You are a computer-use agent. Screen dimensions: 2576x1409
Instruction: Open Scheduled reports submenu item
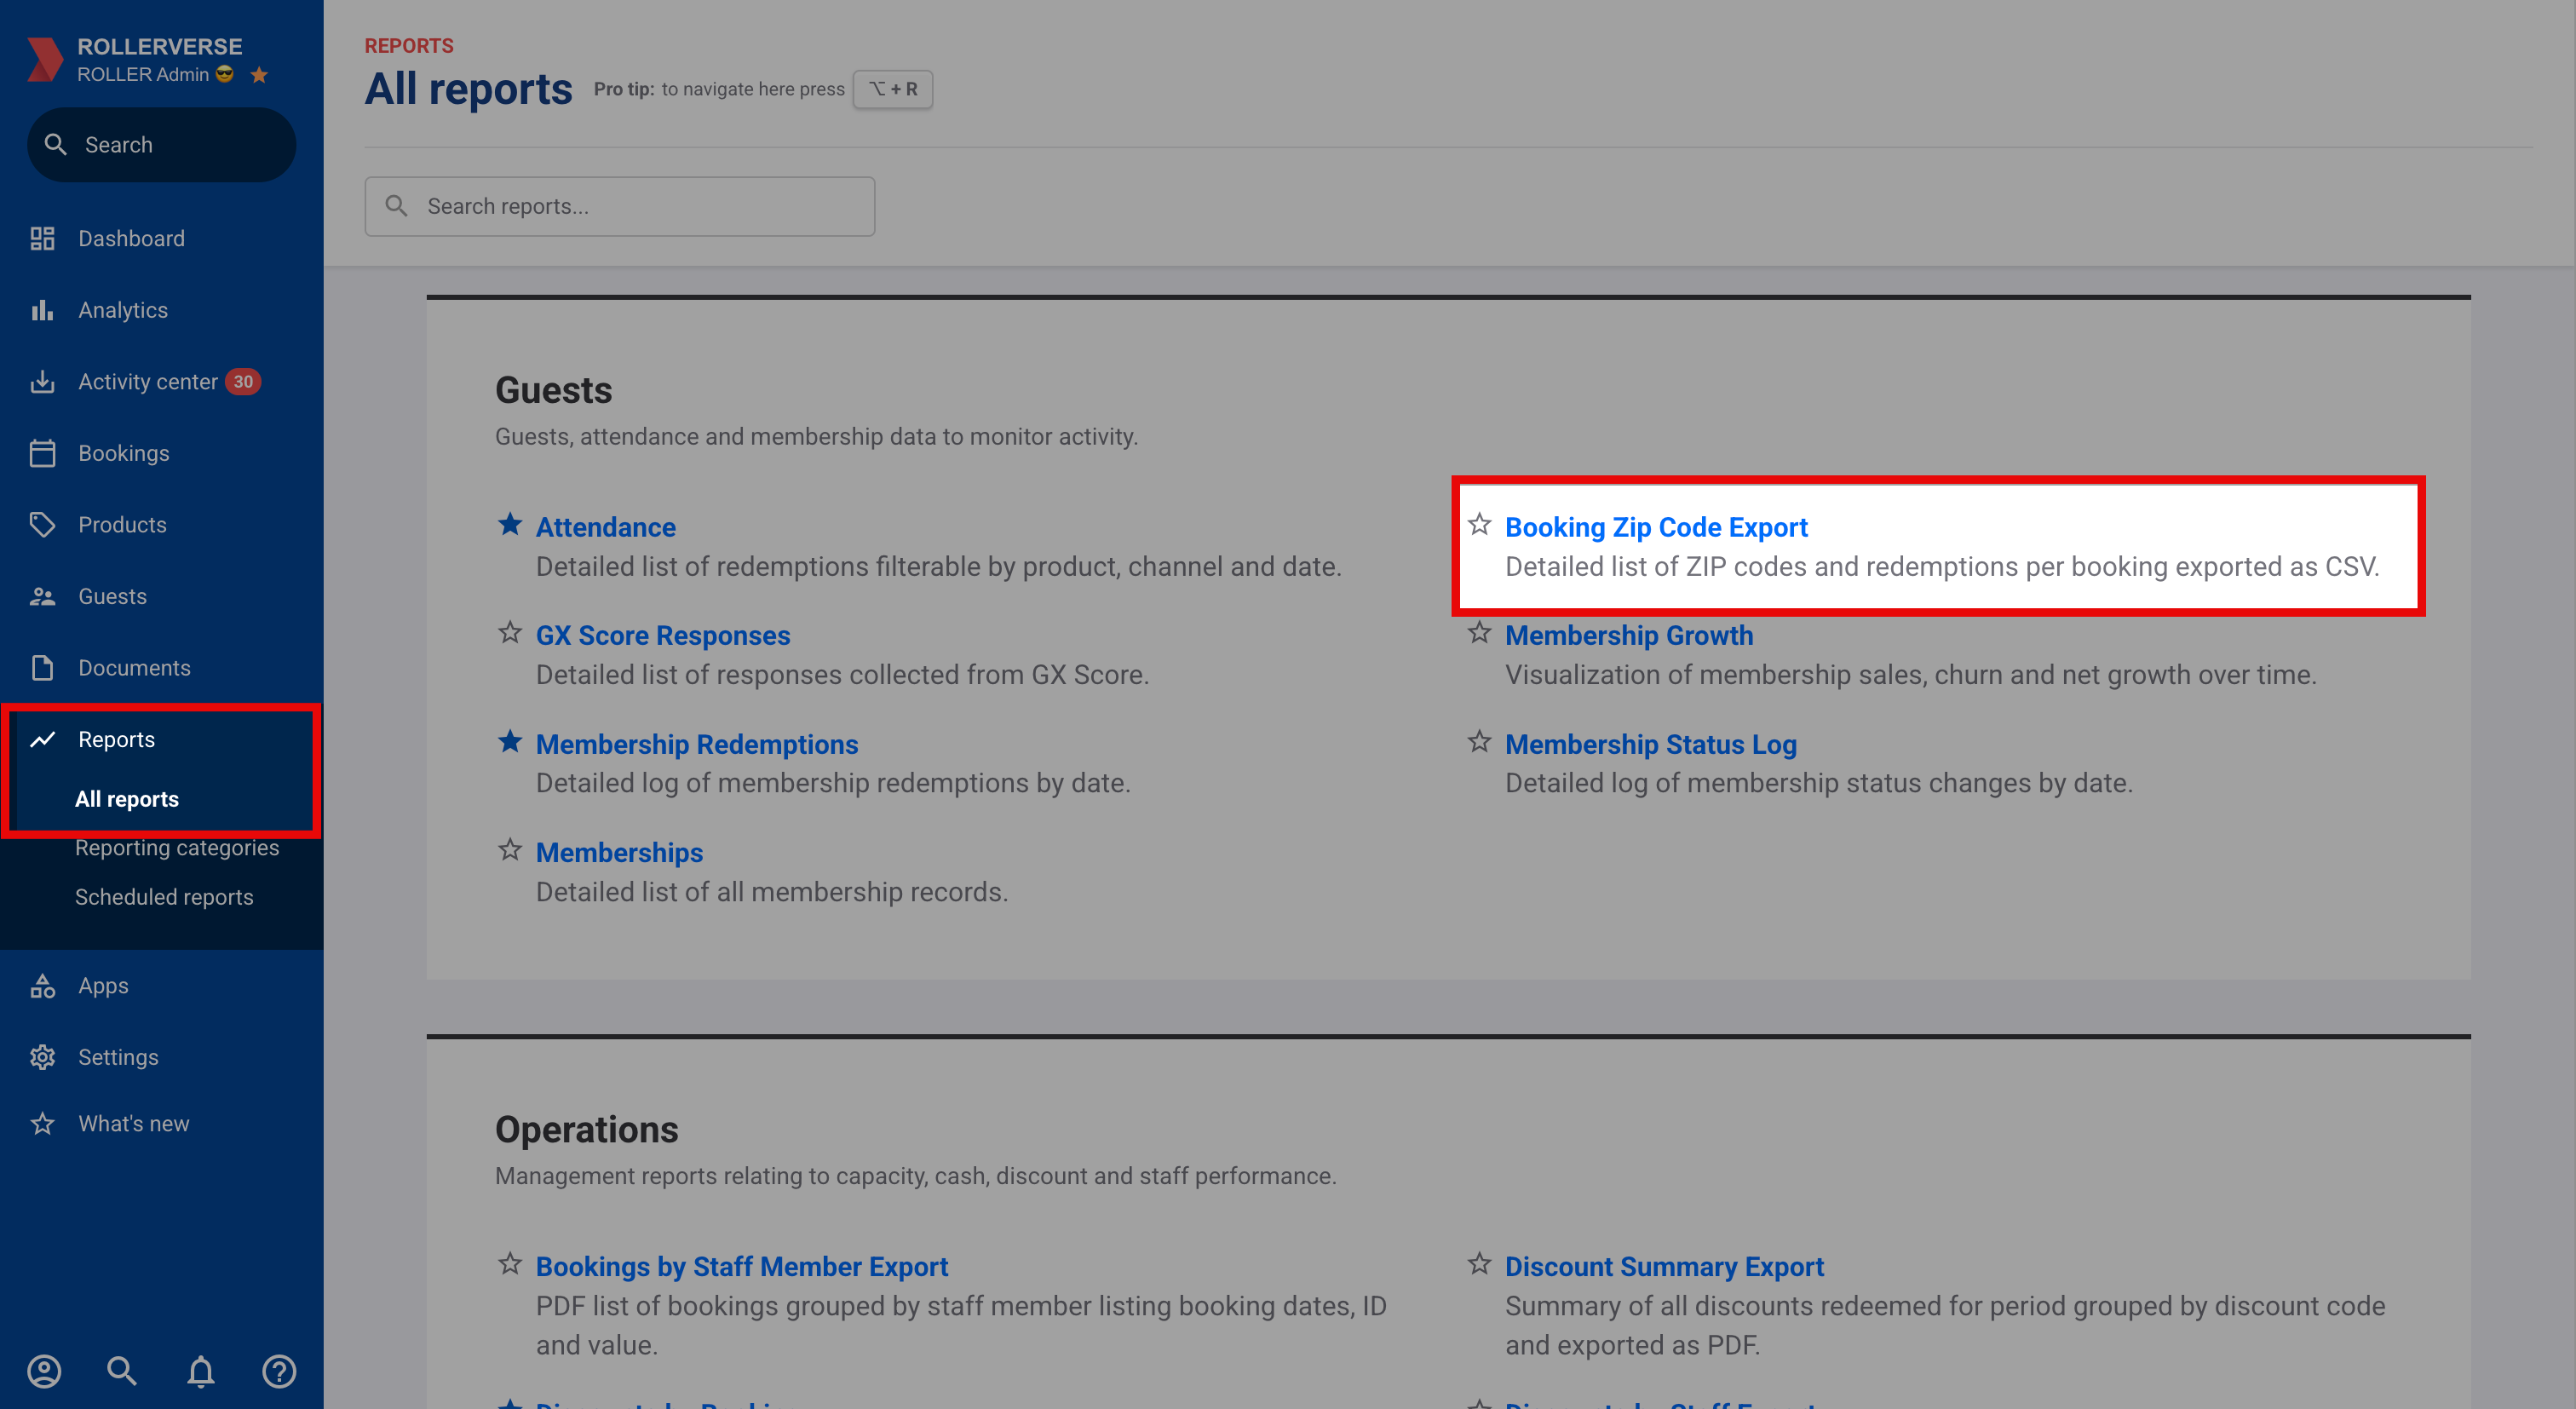164,897
